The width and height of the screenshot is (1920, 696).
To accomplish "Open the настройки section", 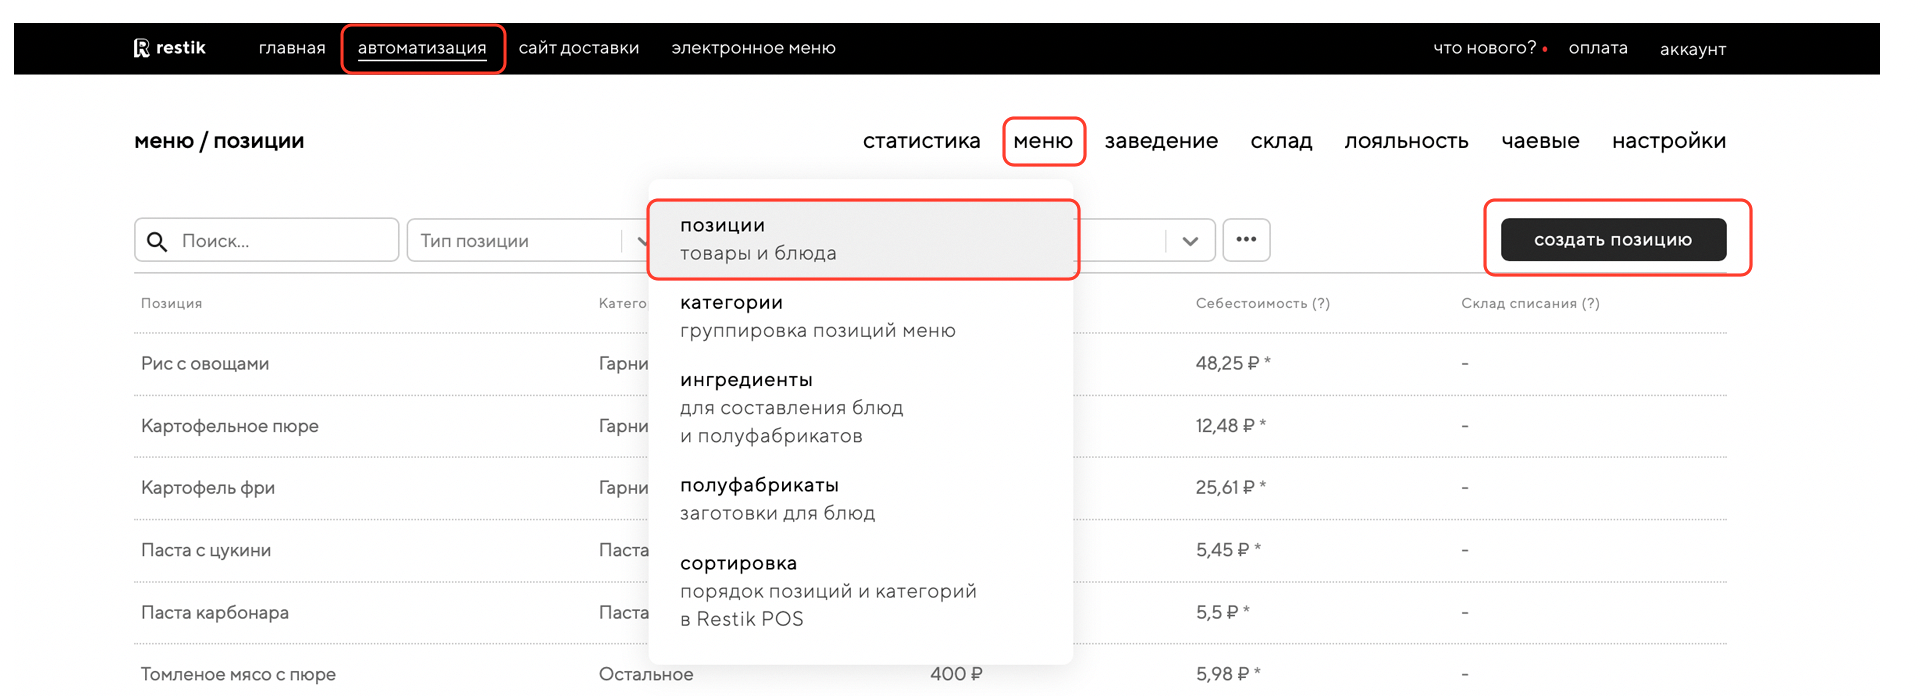I will coord(1668,141).
